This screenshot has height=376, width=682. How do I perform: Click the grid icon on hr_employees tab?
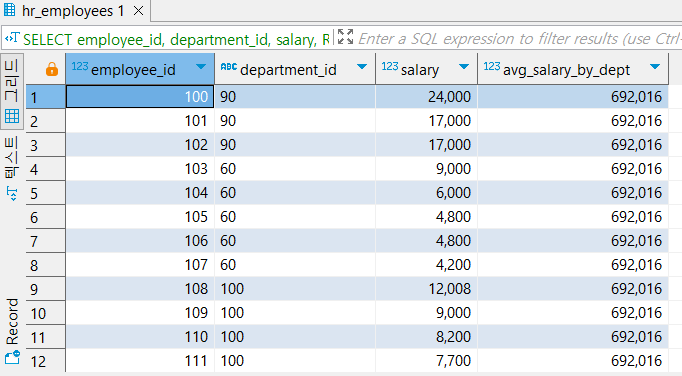coord(10,10)
